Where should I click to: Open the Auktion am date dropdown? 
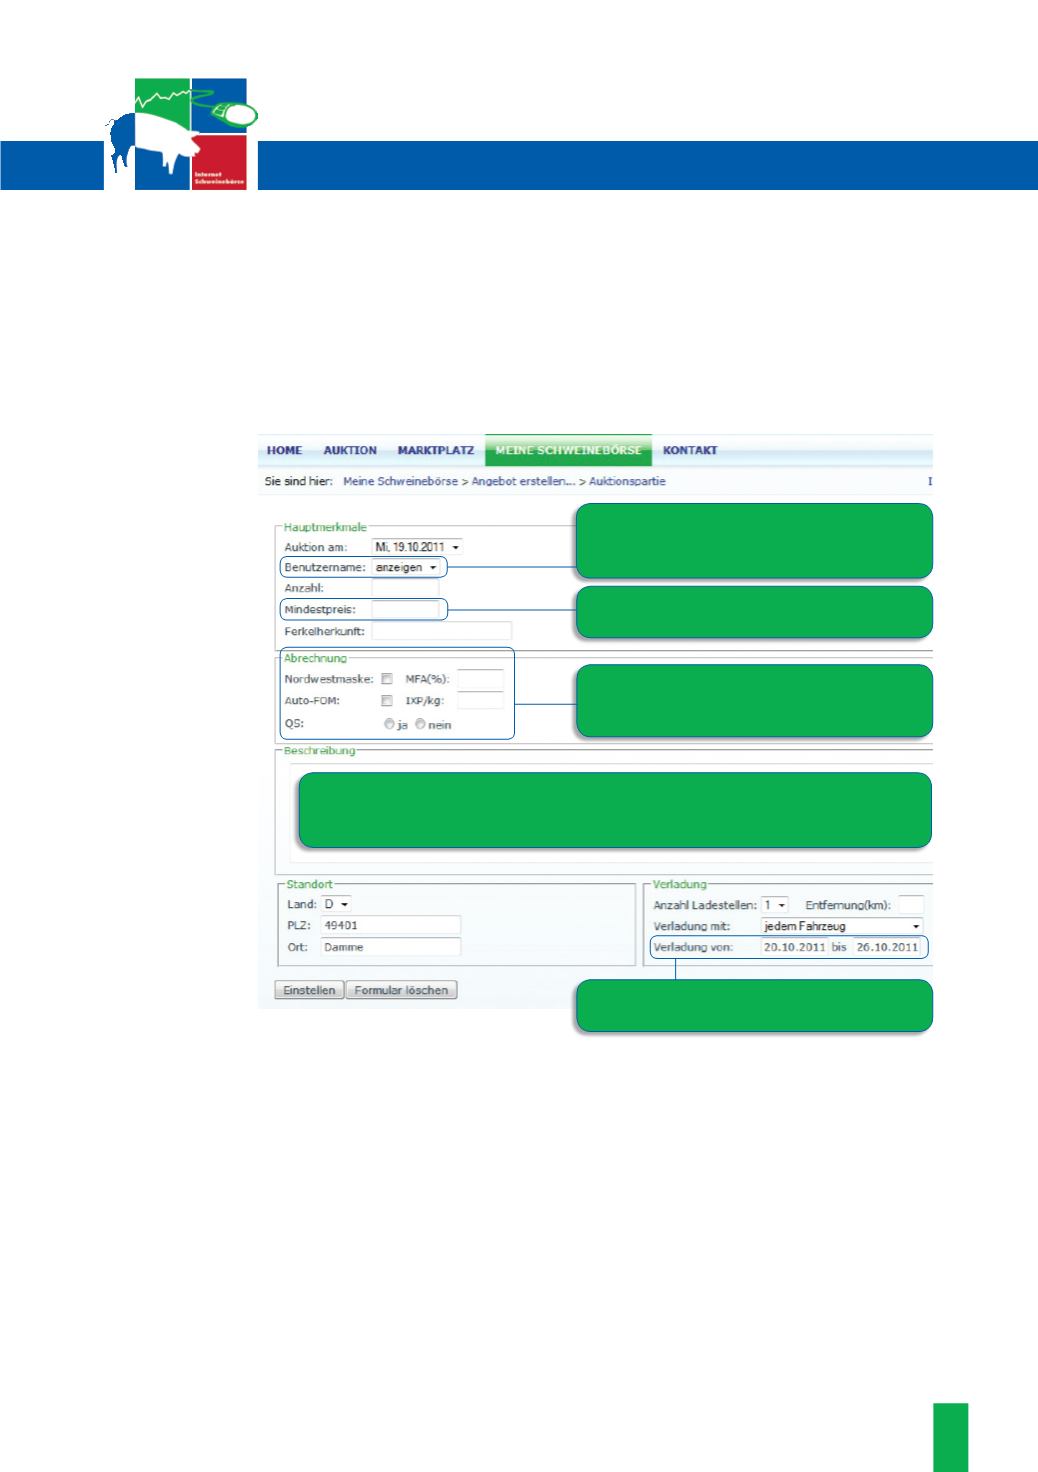417,548
